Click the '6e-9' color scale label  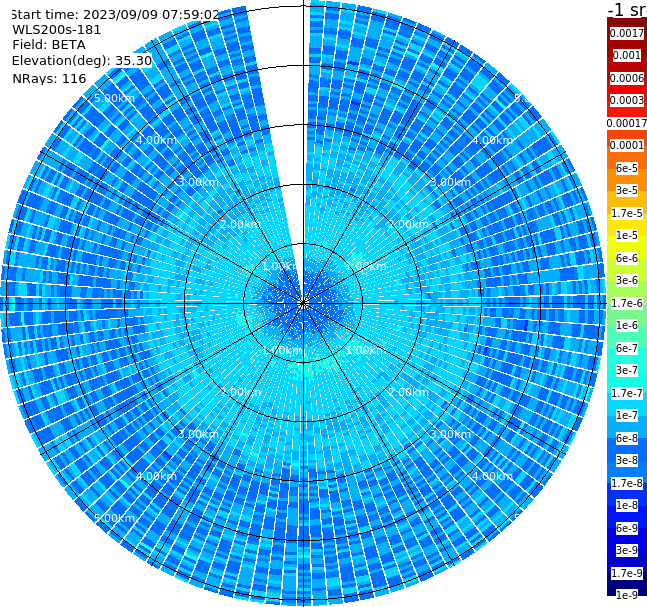coord(627,528)
